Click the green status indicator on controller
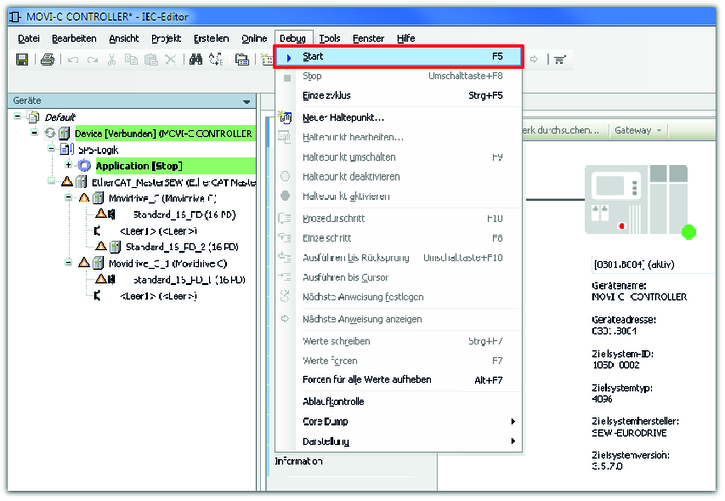725x501 pixels. pos(688,233)
